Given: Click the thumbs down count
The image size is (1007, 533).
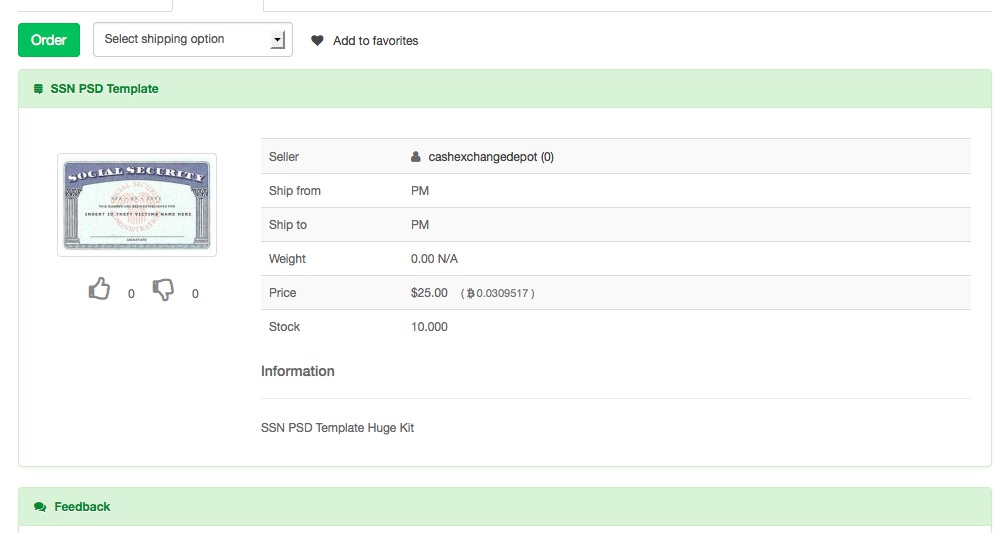Looking at the screenshot, I should (x=195, y=294).
